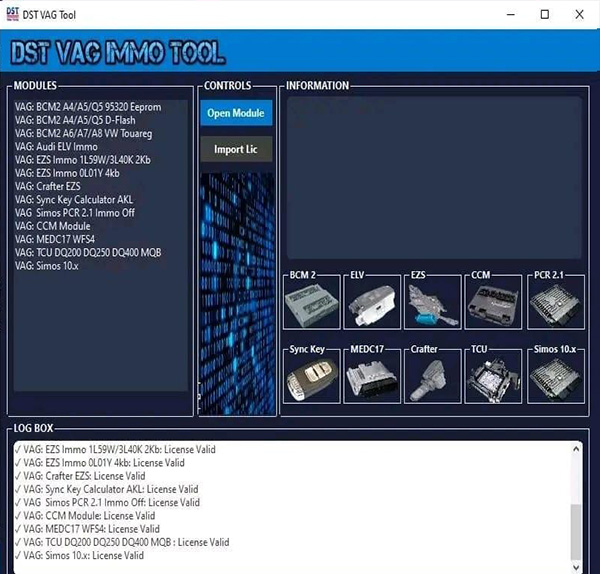Click the empty Information text area
This screenshot has width=600, height=574.
coord(434,178)
